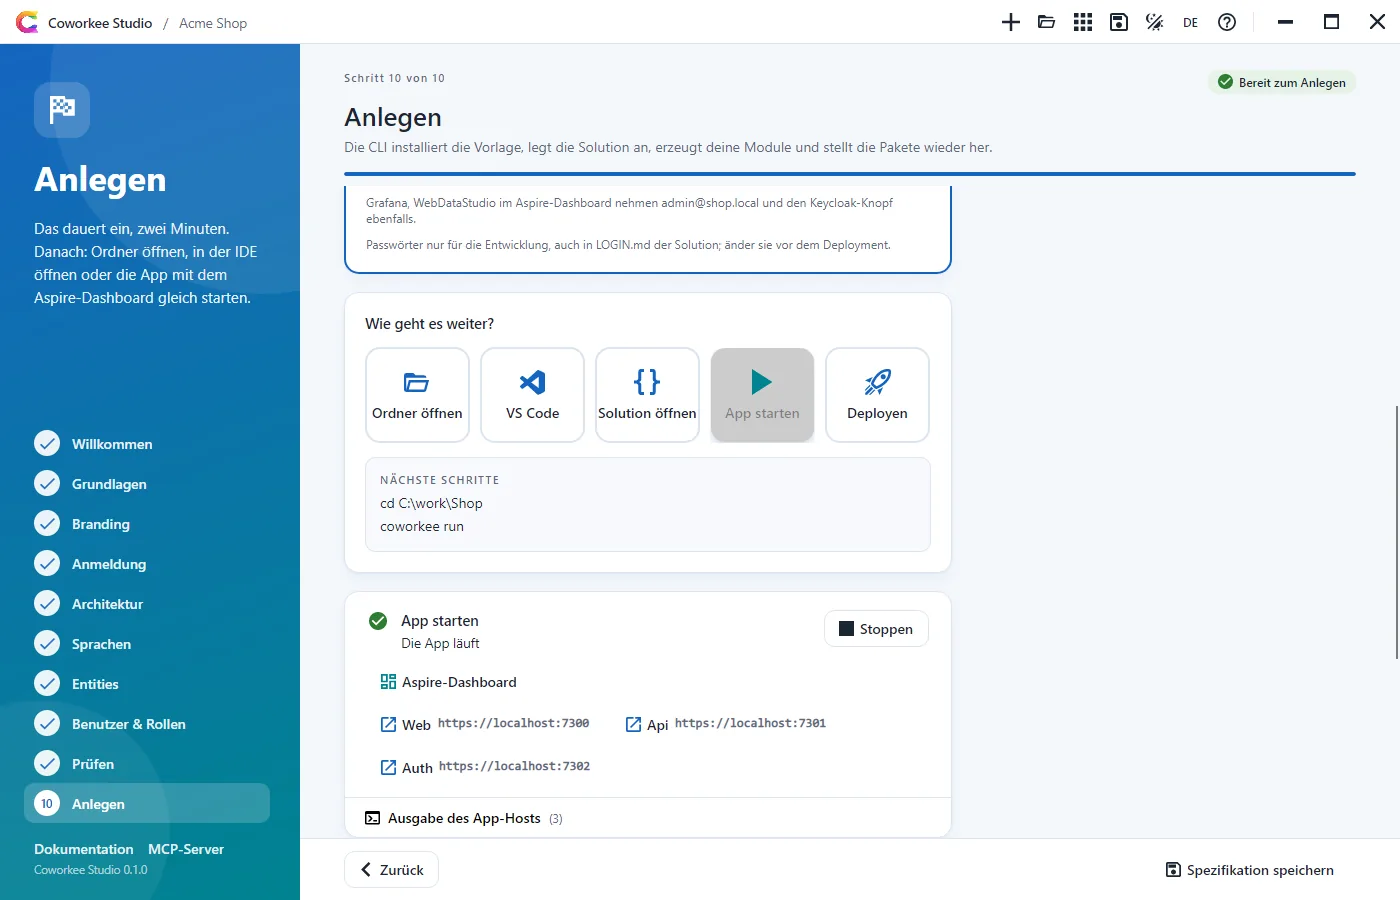Click the finish flag icon in the sidebar
The image size is (1400, 900).
(62, 109)
